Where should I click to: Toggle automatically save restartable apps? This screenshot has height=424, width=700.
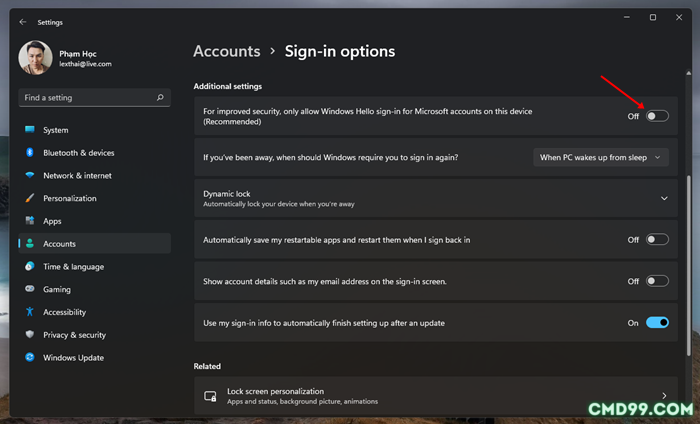coord(657,240)
